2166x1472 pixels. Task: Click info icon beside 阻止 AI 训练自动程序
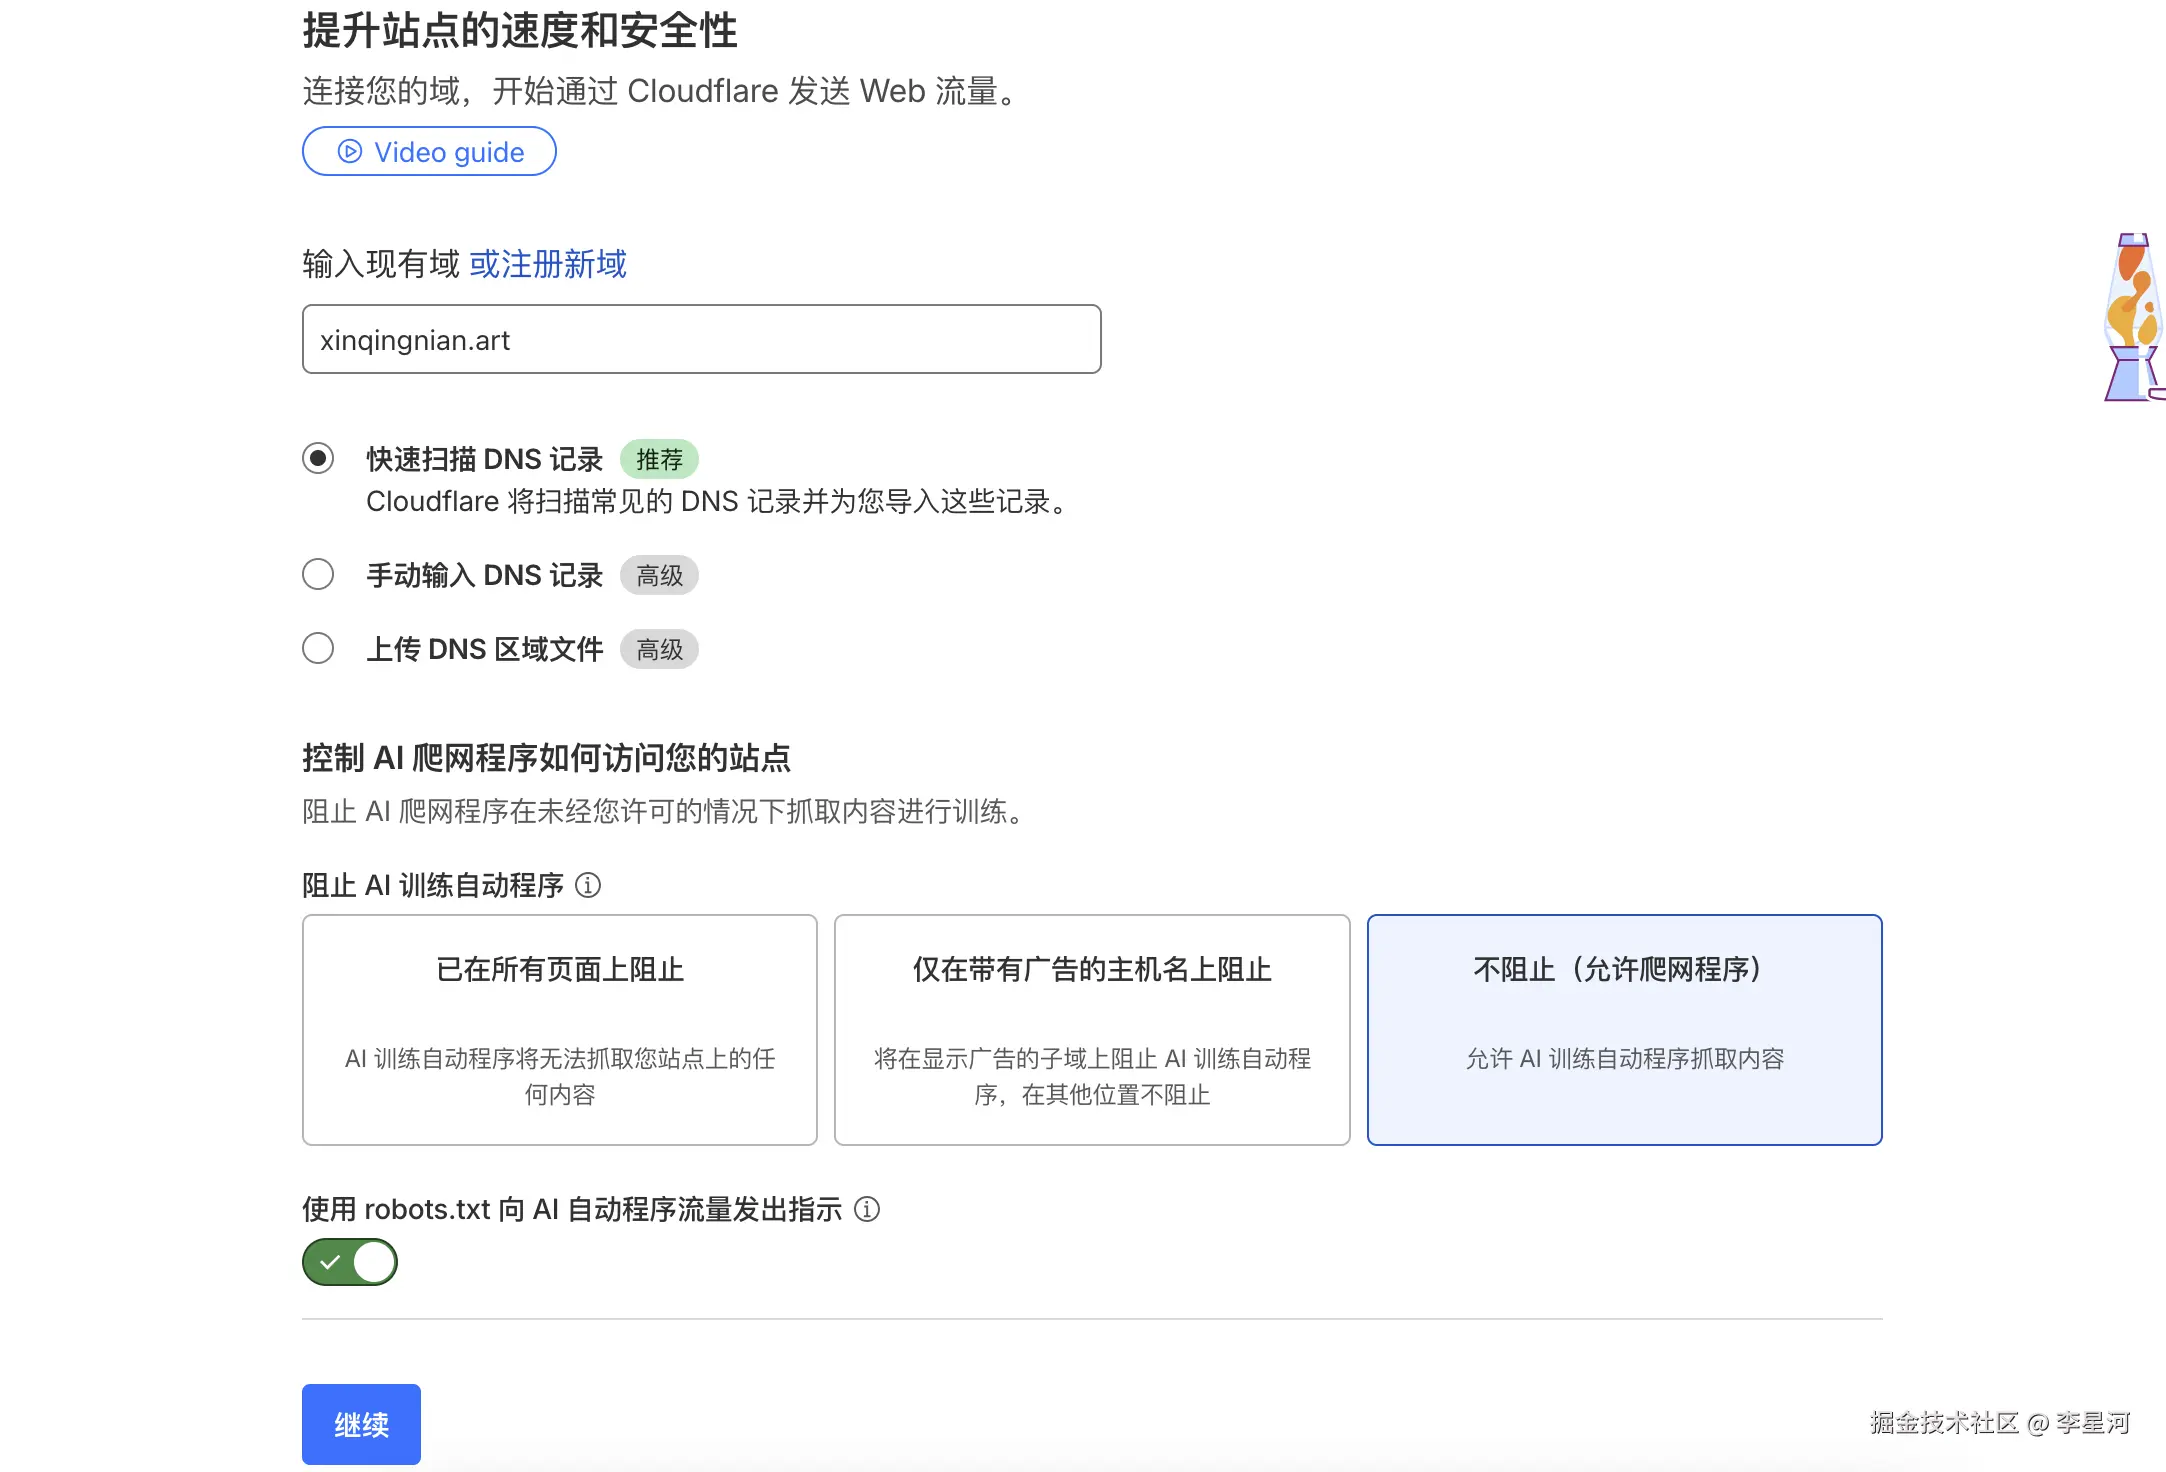(588, 885)
